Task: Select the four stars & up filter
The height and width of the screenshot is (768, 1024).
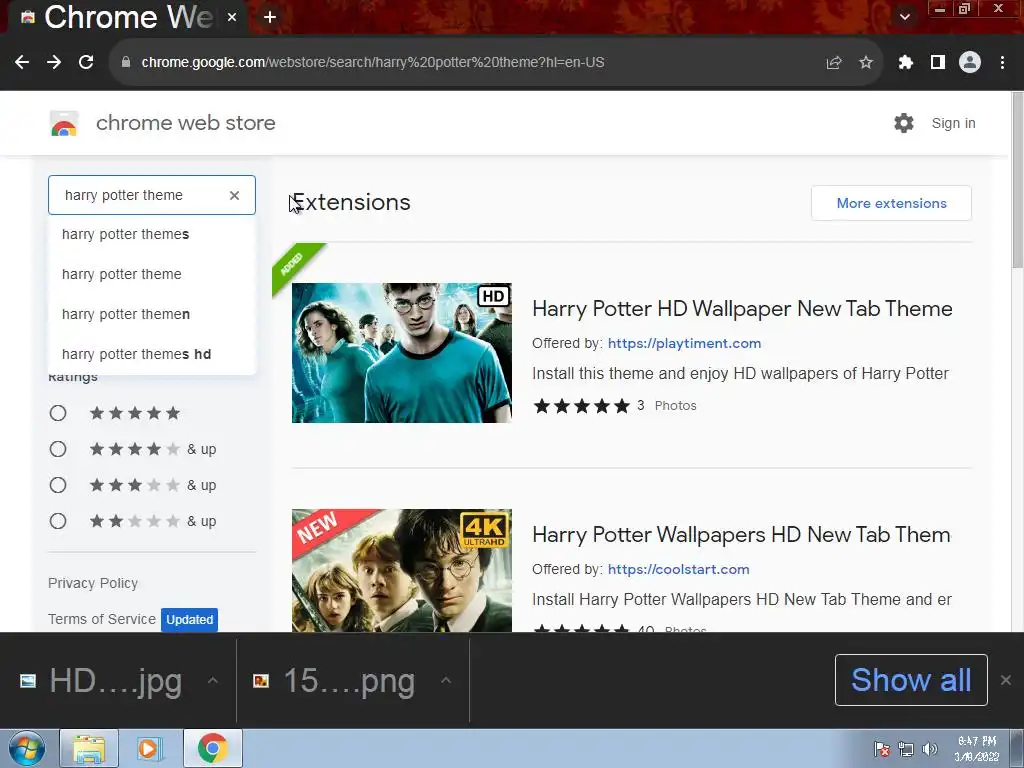Action: 58,449
